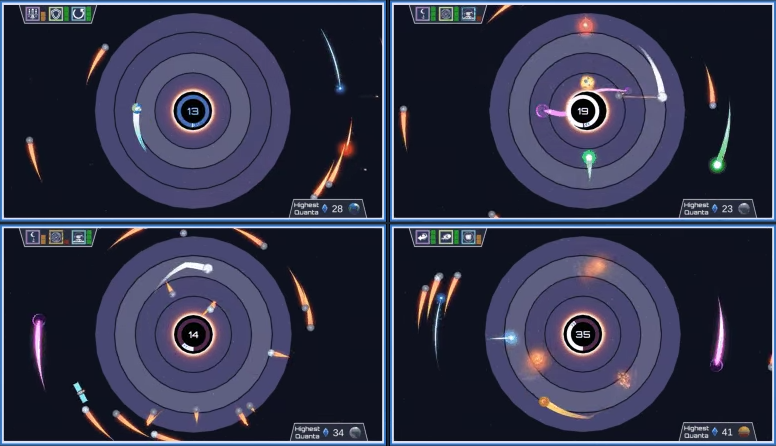The height and width of the screenshot is (446, 776).
Task: Click the red glowing orb in top-left panel
Action: (x=347, y=149)
